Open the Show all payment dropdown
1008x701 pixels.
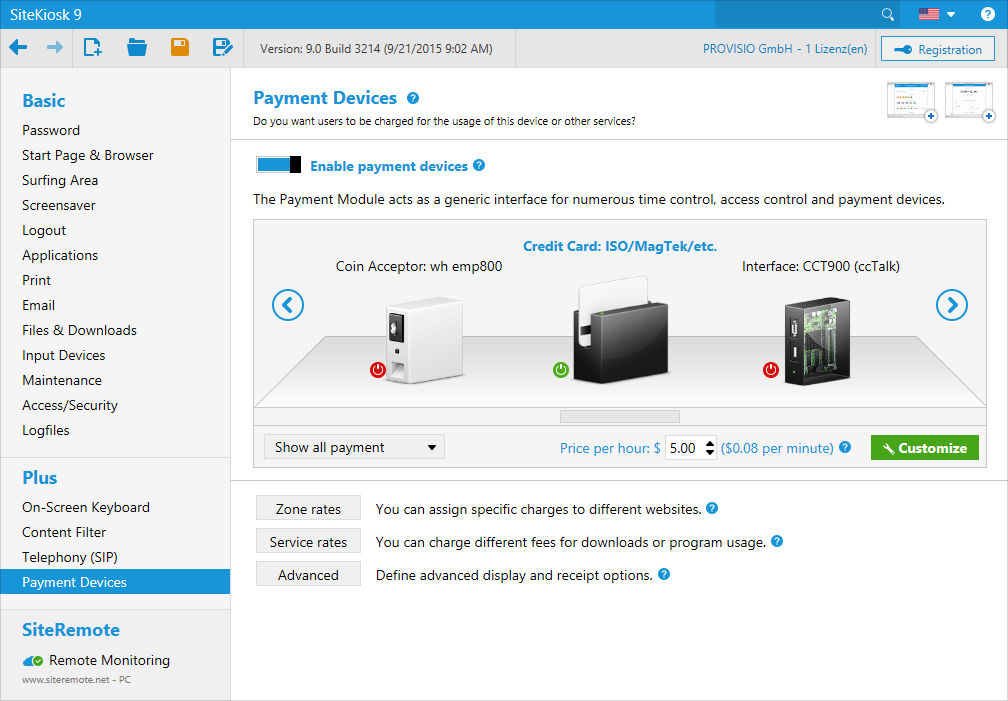tap(354, 447)
